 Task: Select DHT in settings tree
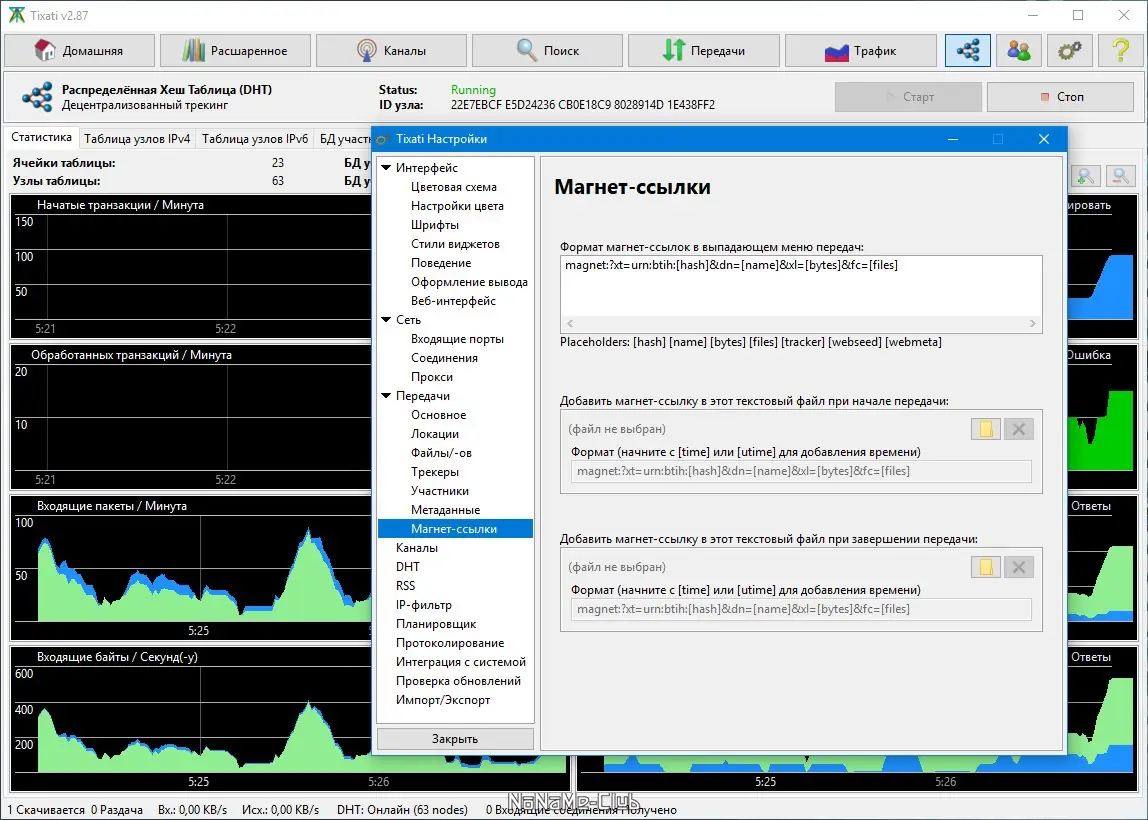(x=408, y=567)
